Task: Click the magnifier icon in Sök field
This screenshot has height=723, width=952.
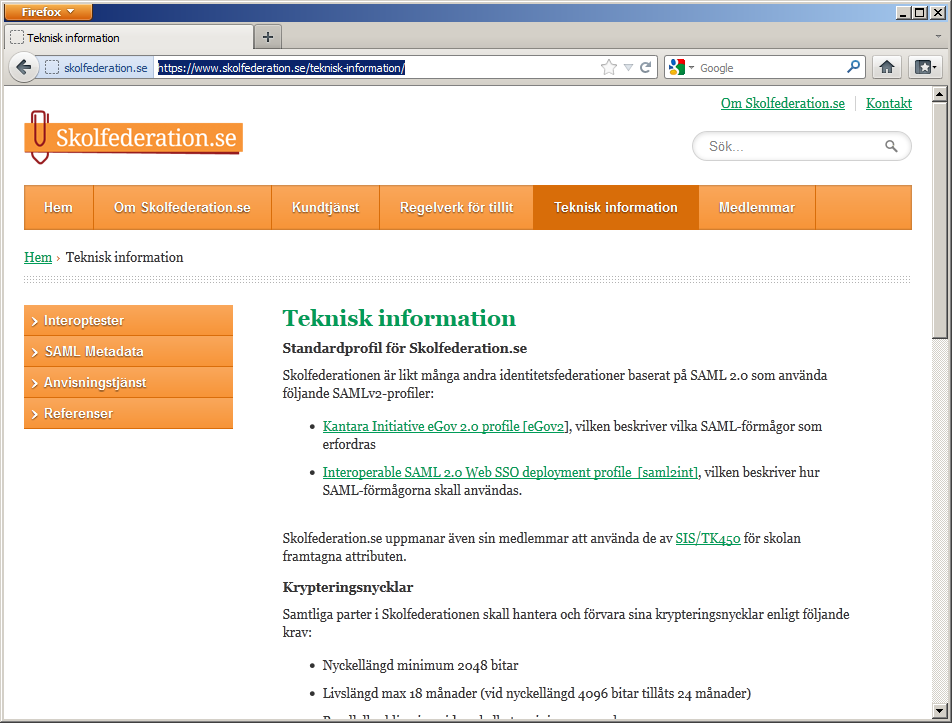Action: (891, 146)
